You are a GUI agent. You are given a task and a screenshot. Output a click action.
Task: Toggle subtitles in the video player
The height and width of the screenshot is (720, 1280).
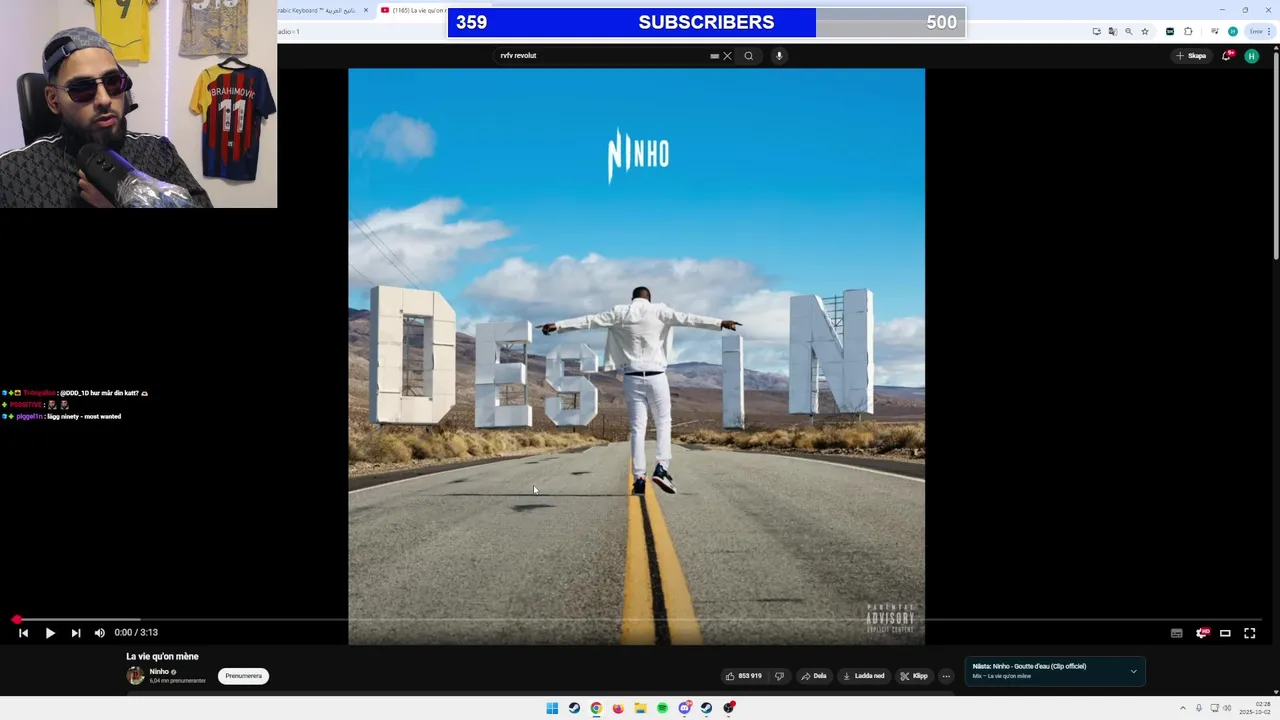tap(1176, 633)
